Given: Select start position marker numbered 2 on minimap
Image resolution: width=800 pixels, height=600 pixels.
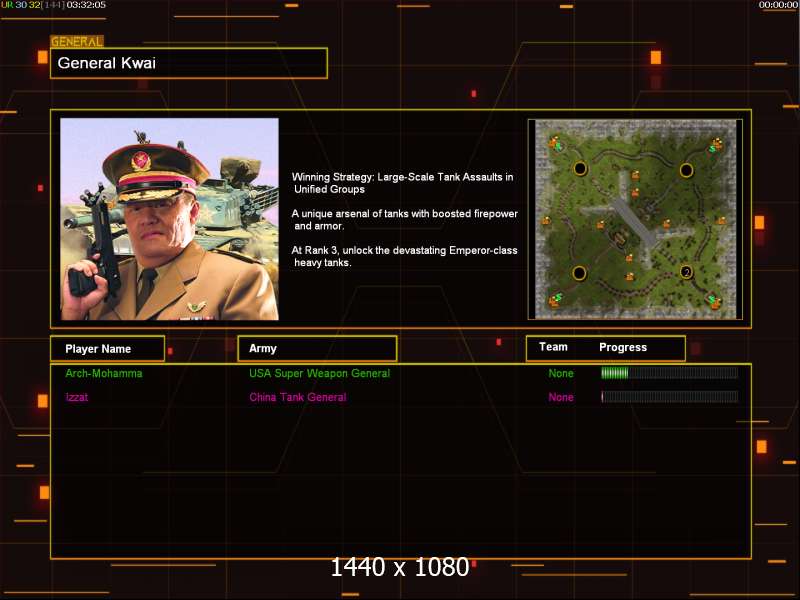Looking at the screenshot, I should coord(687,272).
